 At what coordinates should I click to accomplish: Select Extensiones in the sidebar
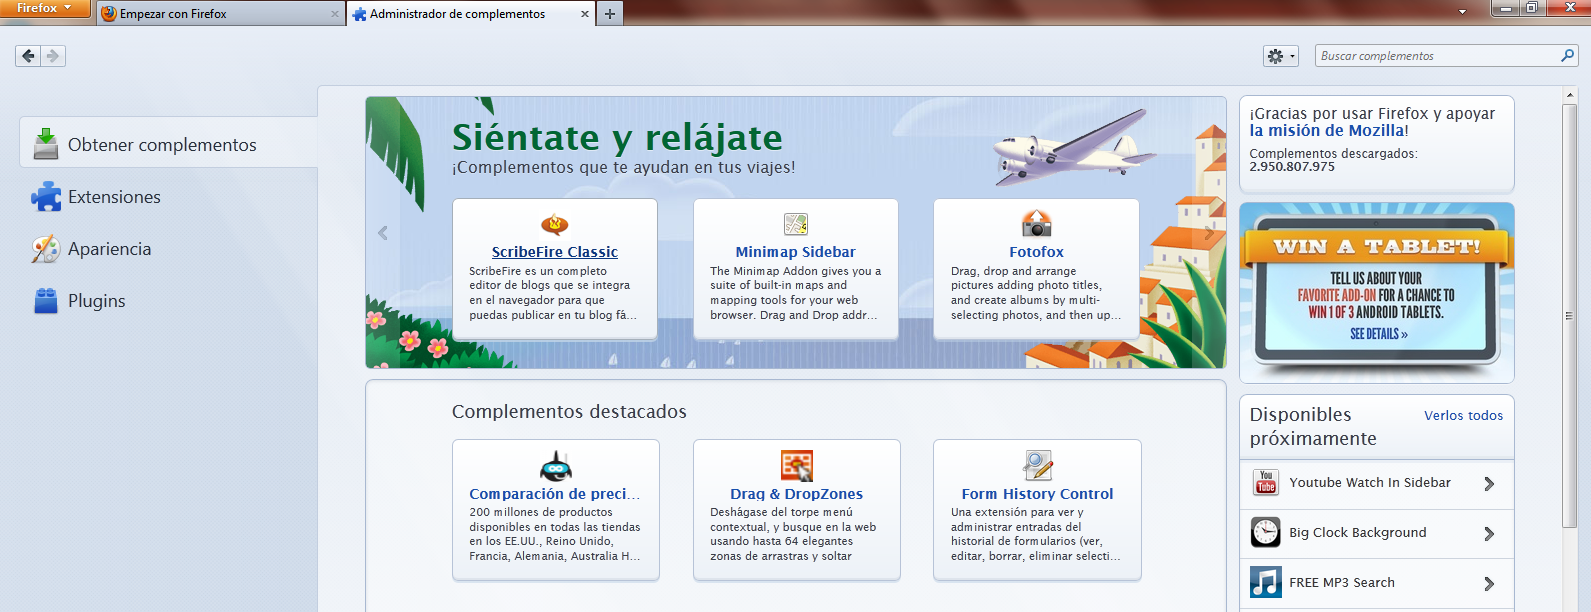tap(114, 197)
